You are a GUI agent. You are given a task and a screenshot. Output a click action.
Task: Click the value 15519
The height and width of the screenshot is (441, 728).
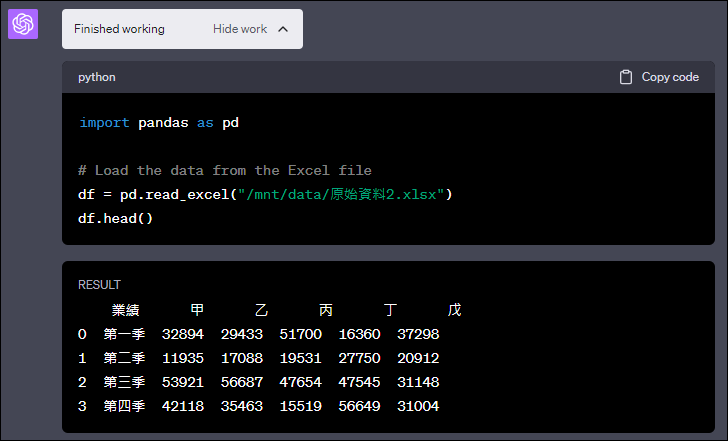tap(300, 407)
